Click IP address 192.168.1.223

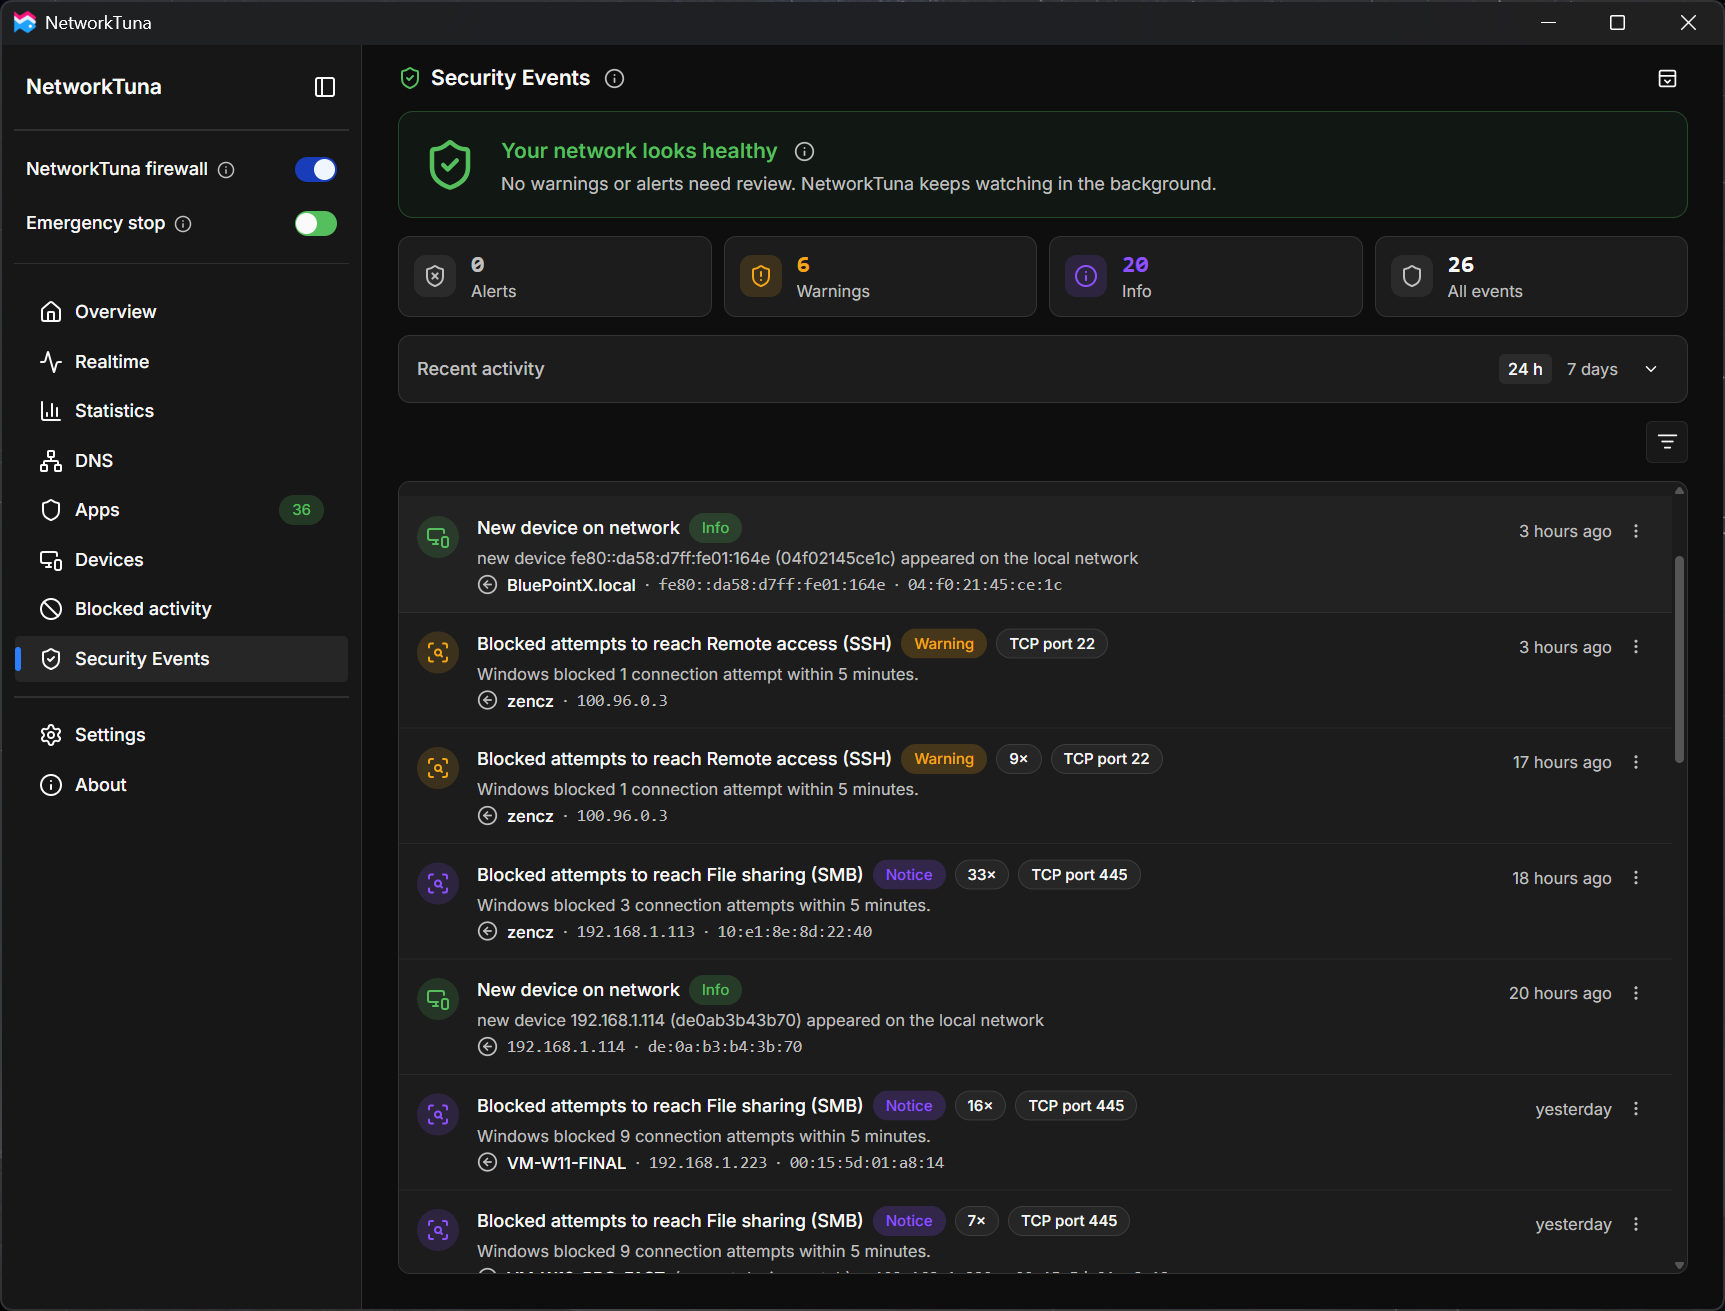click(708, 1163)
